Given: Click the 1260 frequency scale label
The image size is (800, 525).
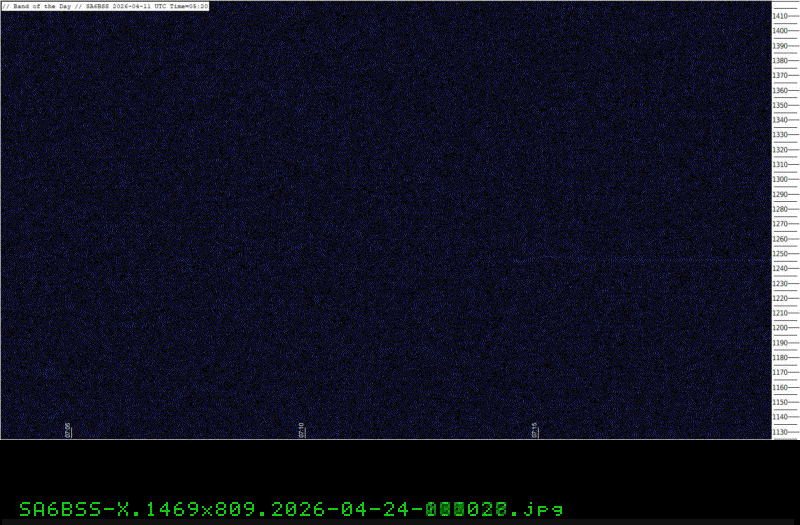Looking at the screenshot, I should coord(780,239).
